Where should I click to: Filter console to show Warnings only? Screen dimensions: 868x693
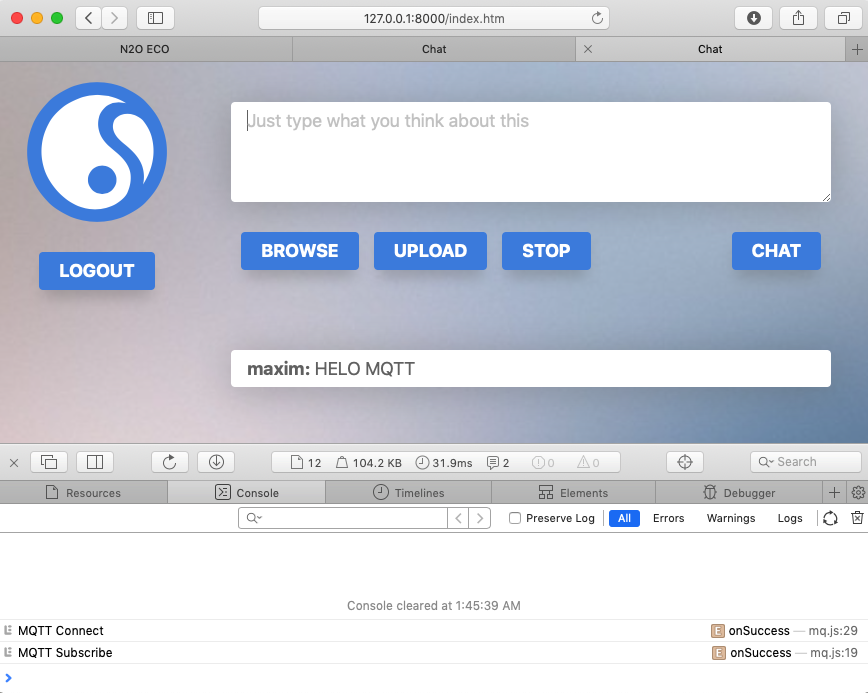pyautogui.click(x=731, y=518)
